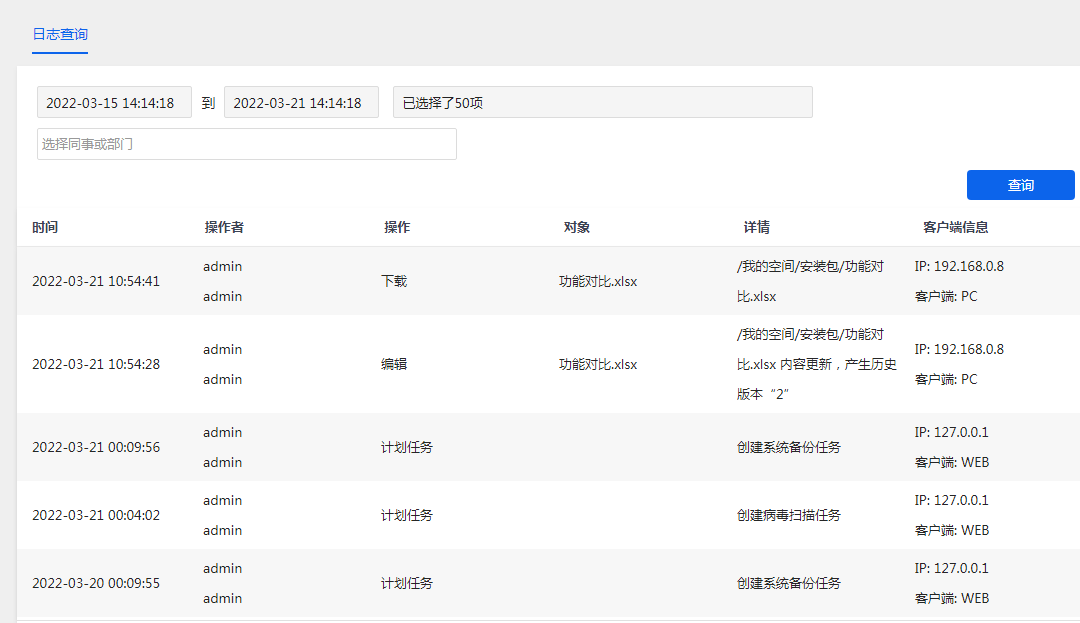Select the log entry timestamped 2022-03-21 10:54:41
1080x623 pixels.
(96, 281)
